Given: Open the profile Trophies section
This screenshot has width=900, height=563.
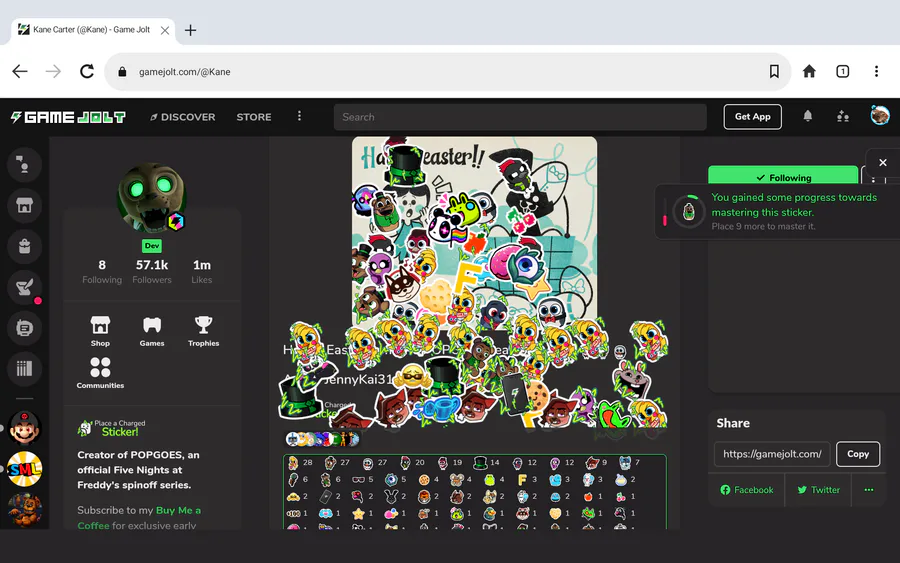Looking at the screenshot, I should 203,331.
